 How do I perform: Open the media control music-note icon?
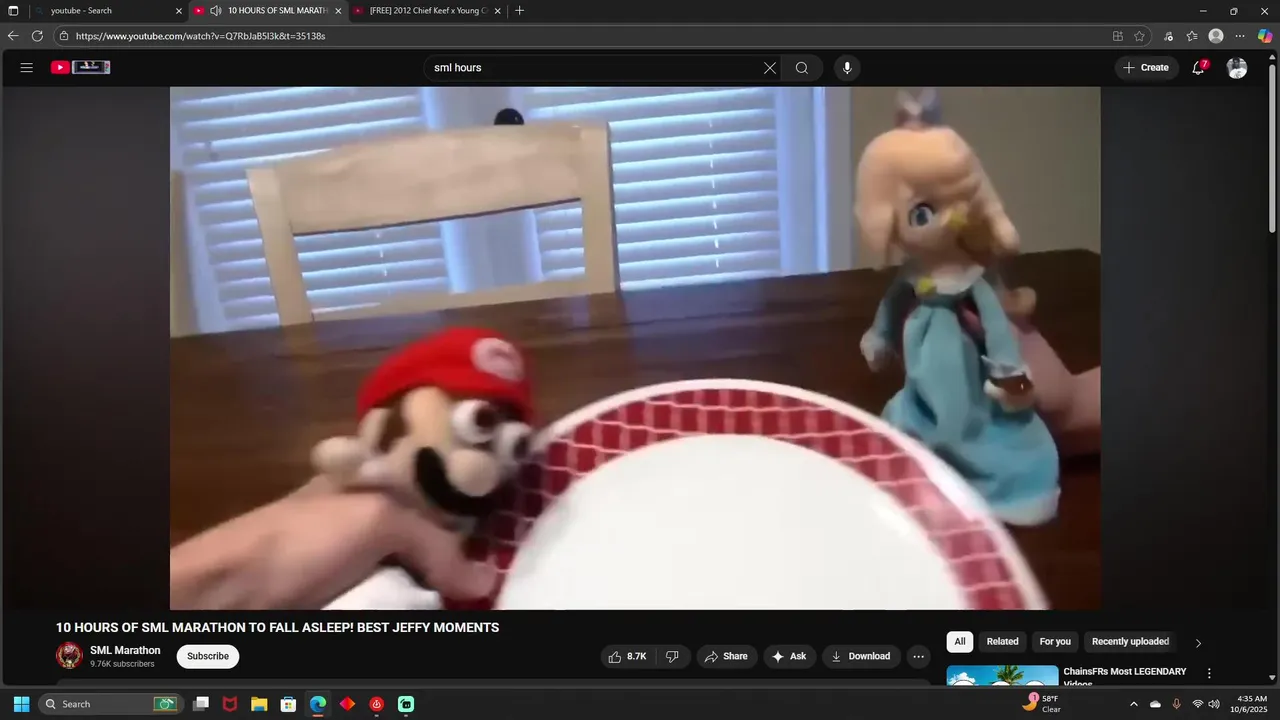(x=1168, y=36)
